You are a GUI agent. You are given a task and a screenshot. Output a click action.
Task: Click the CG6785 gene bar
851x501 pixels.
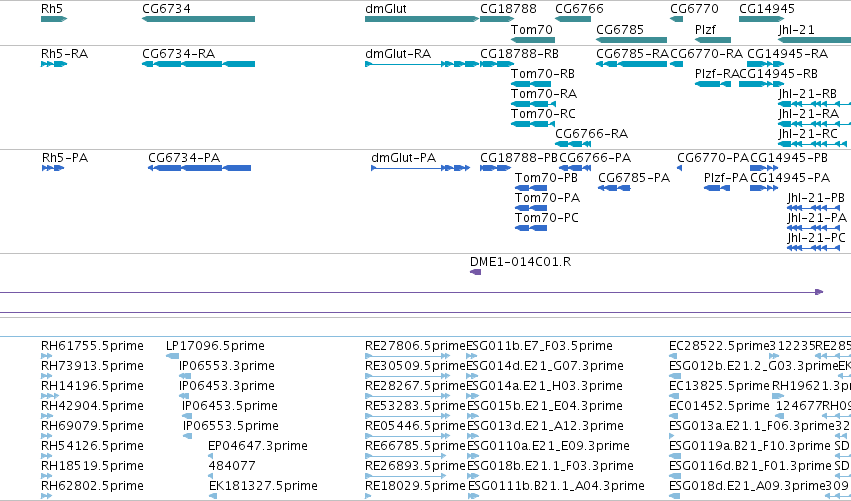pyautogui.click(x=631, y=40)
